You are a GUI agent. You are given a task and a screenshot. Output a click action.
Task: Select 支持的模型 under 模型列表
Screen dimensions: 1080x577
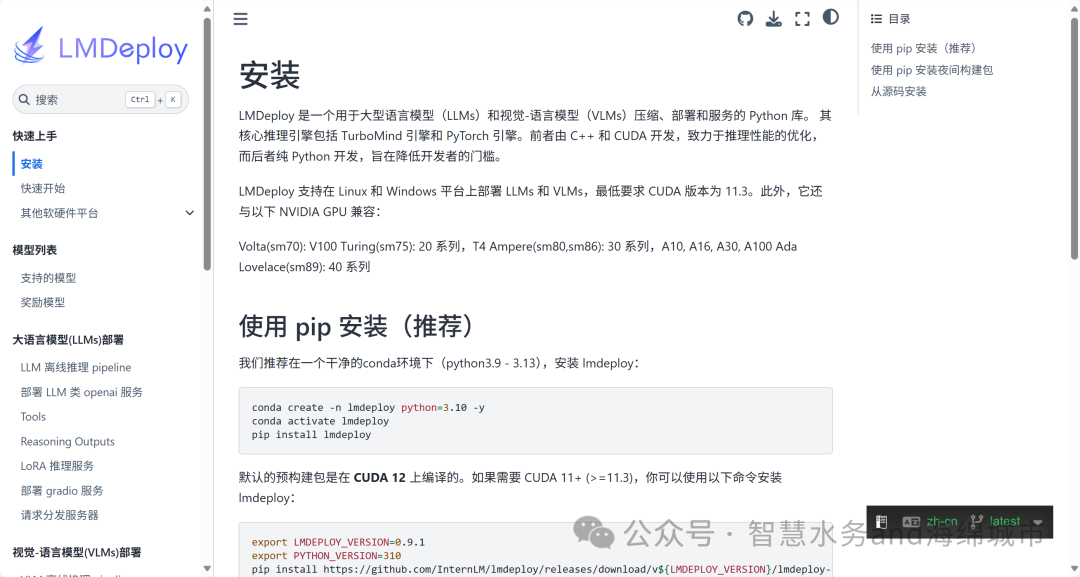tap(49, 277)
